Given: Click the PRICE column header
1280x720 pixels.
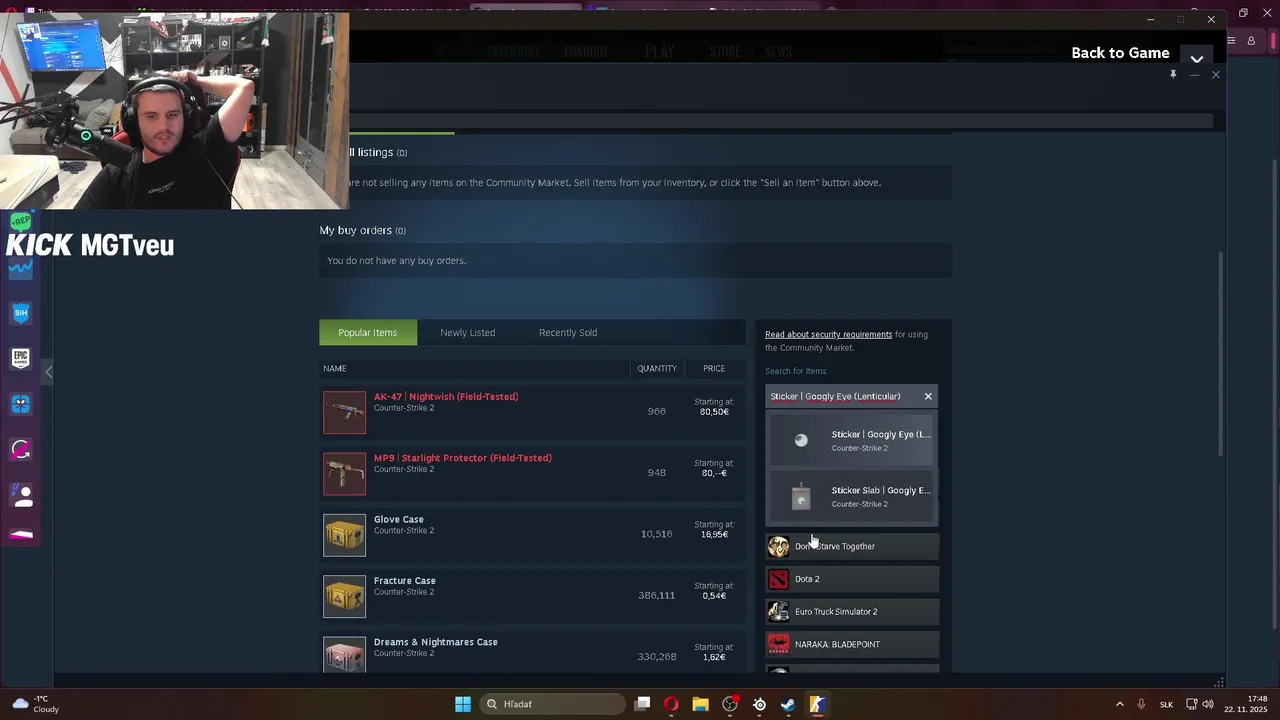Looking at the screenshot, I should 714,369.
